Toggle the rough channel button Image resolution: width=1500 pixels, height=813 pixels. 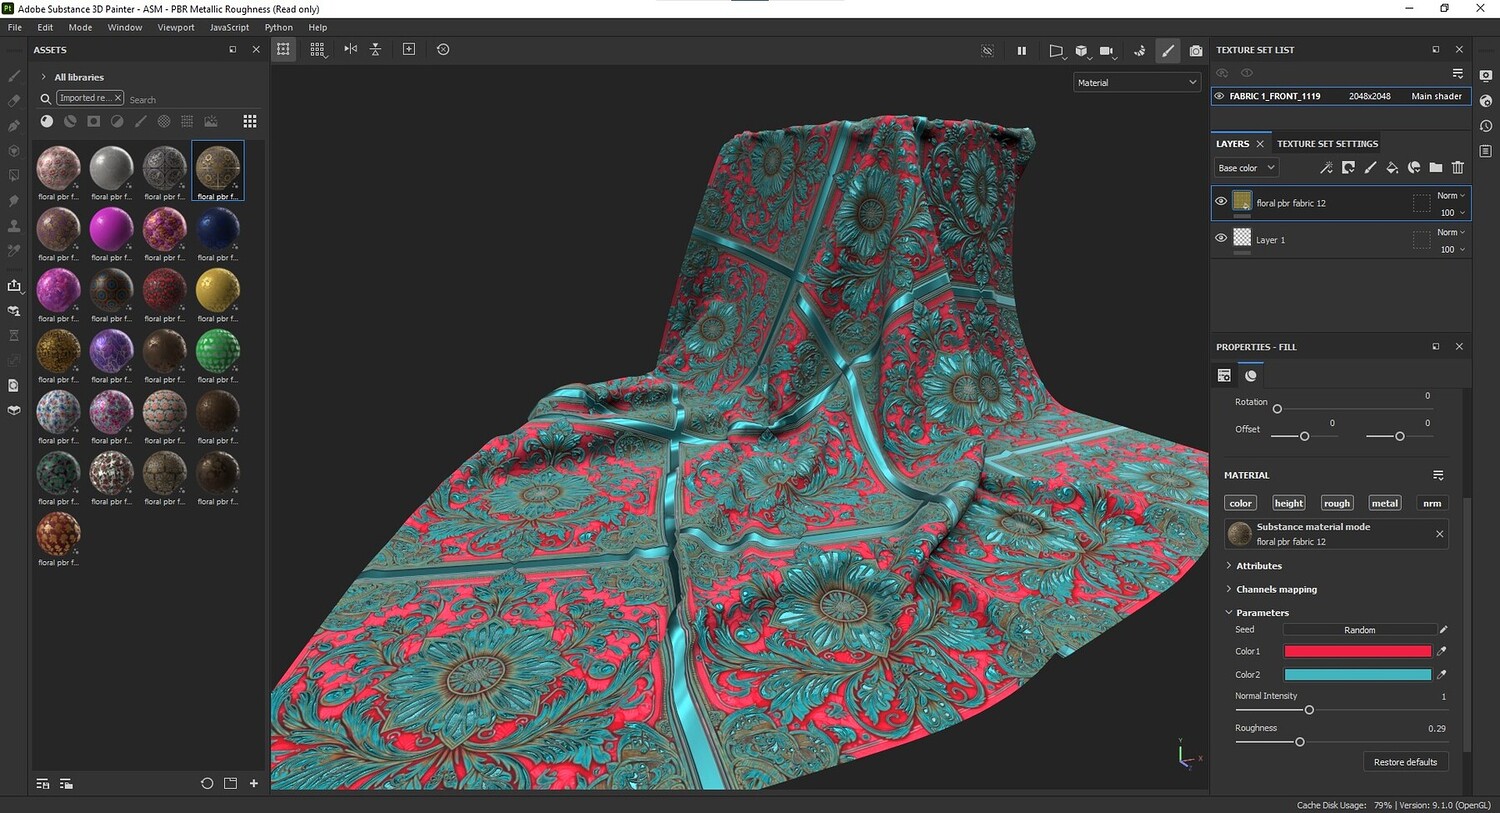[x=1336, y=503]
